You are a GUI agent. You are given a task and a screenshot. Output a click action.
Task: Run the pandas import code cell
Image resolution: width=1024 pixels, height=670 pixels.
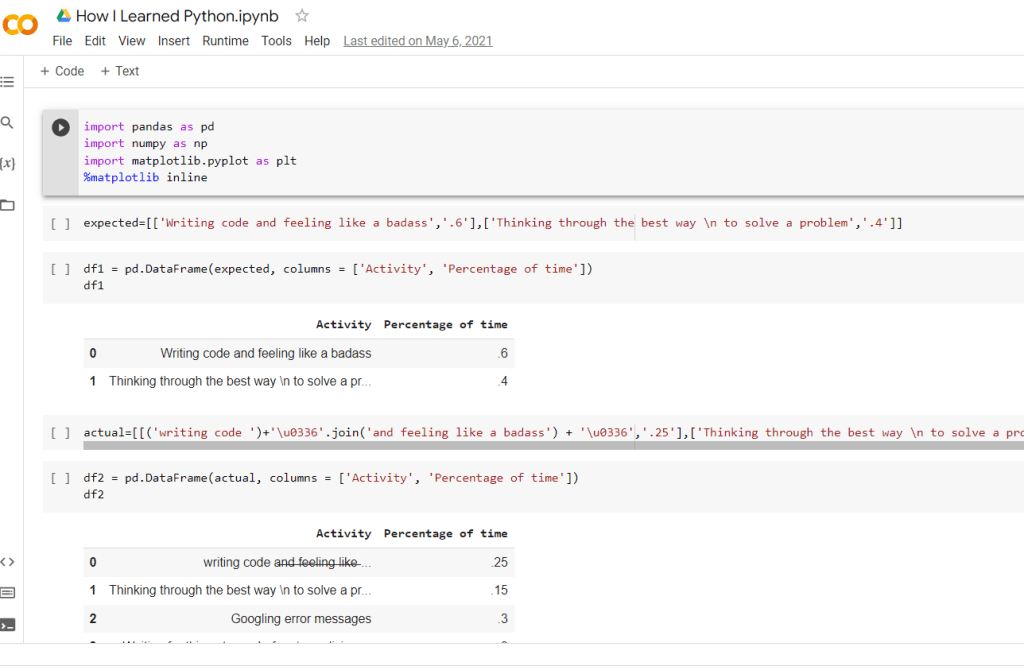(61, 127)
